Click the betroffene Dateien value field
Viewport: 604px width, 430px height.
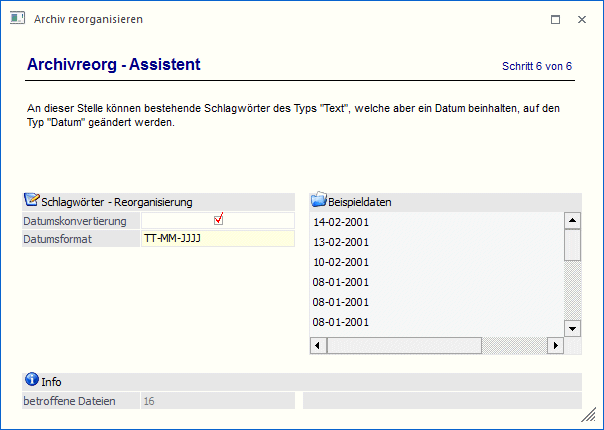[217, 401]
